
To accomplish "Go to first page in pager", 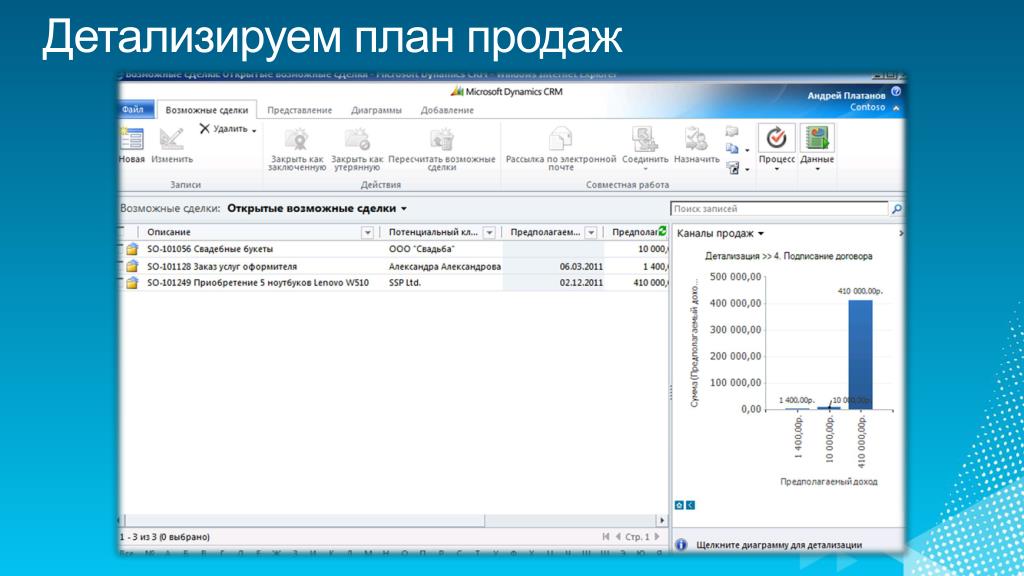I will tap(605, 536).
